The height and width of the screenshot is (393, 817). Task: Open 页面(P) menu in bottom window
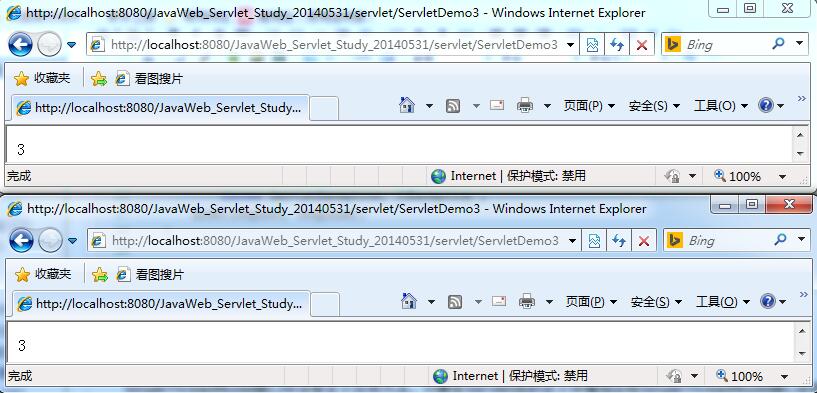[x=591, y=301]
